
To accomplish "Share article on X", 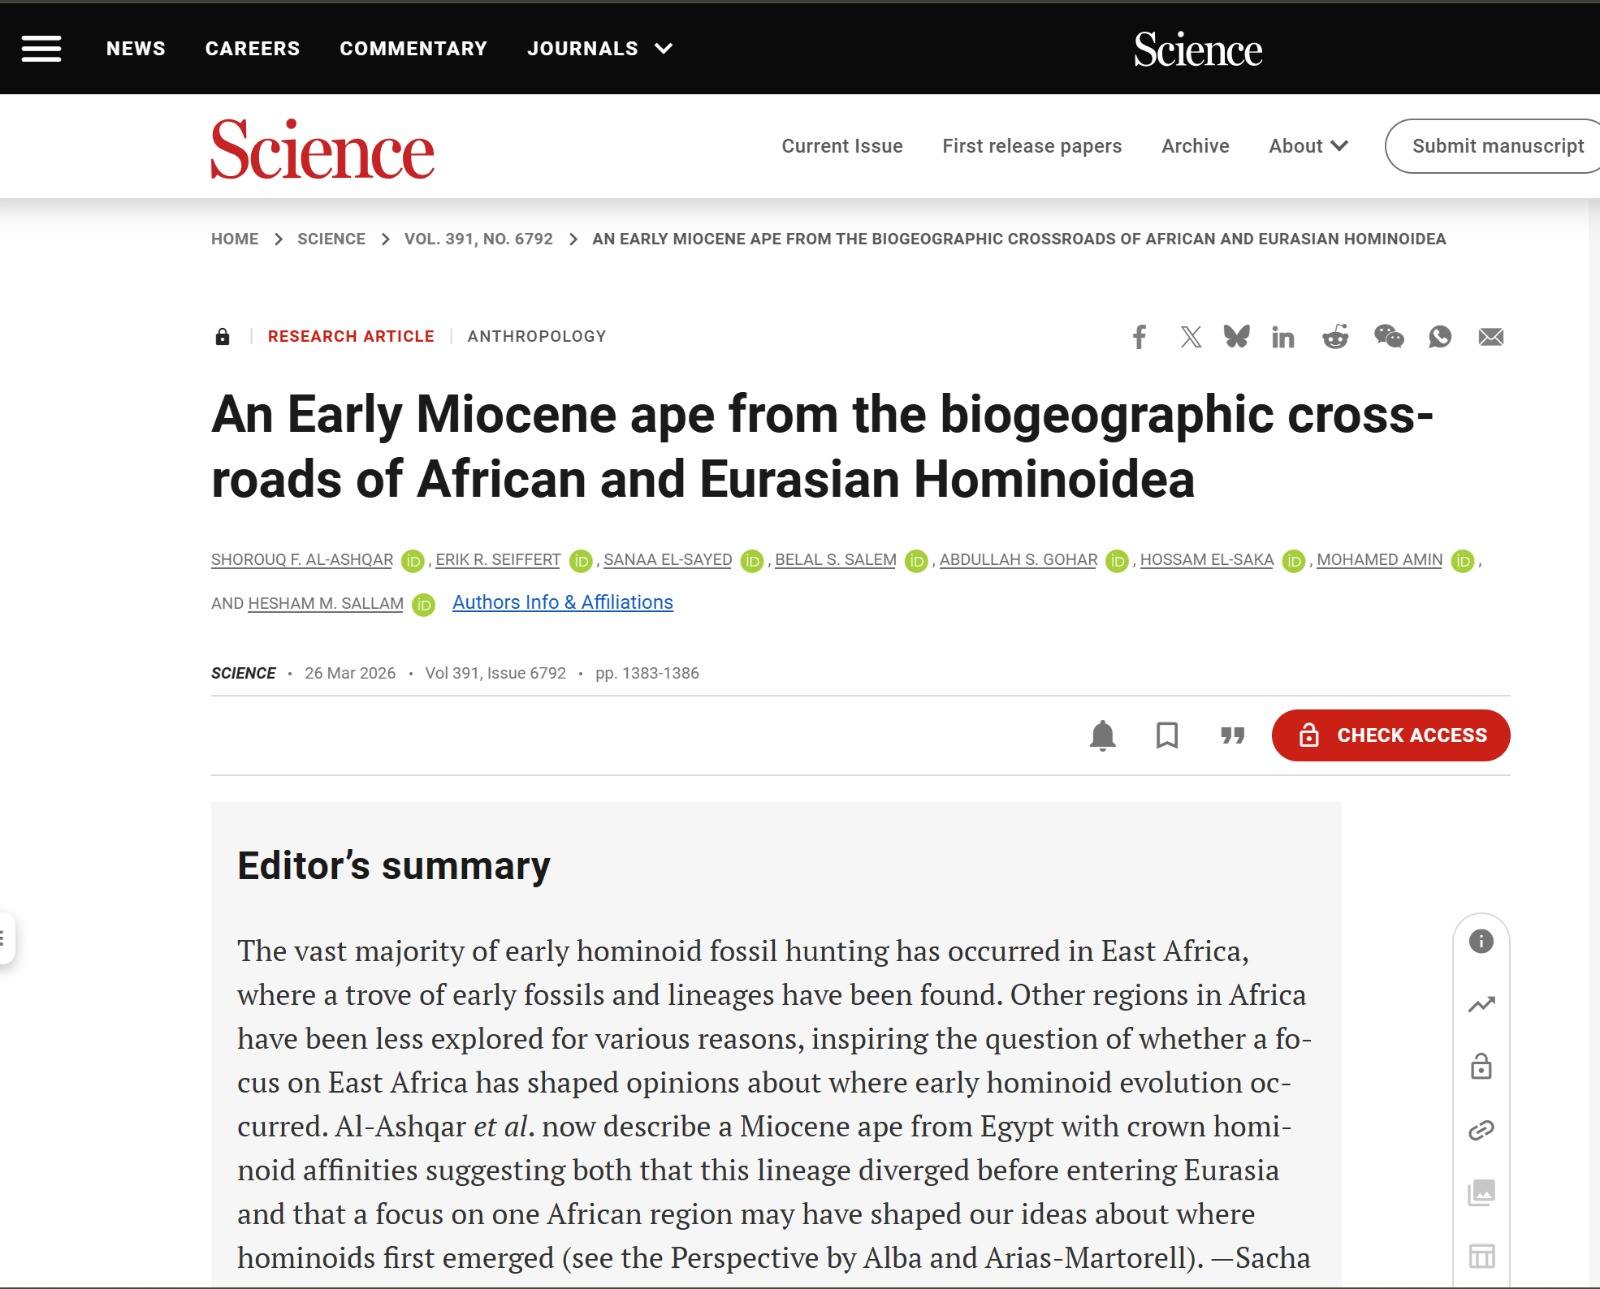I will click(x=1190, y=337).
